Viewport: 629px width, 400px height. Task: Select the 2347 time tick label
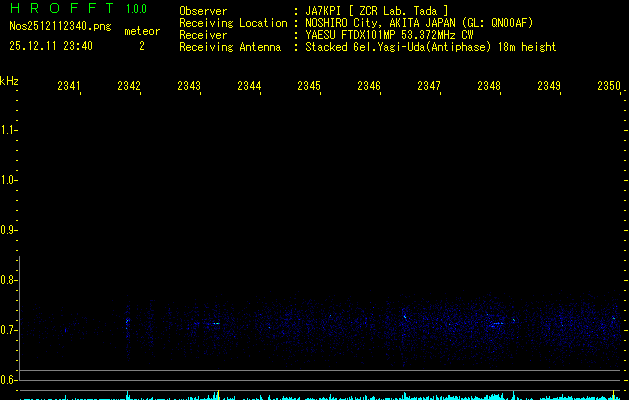(x=429, y=87)
